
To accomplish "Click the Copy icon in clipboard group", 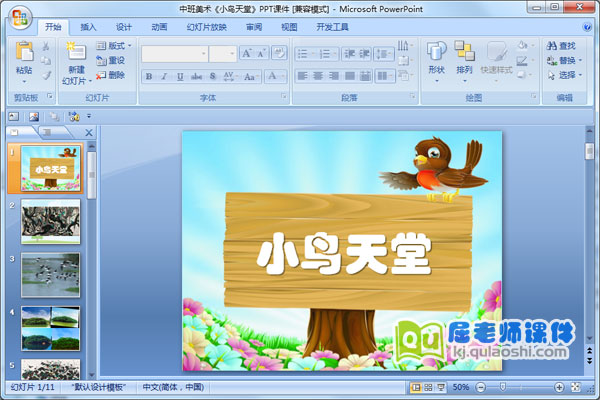I will (46, 60).
